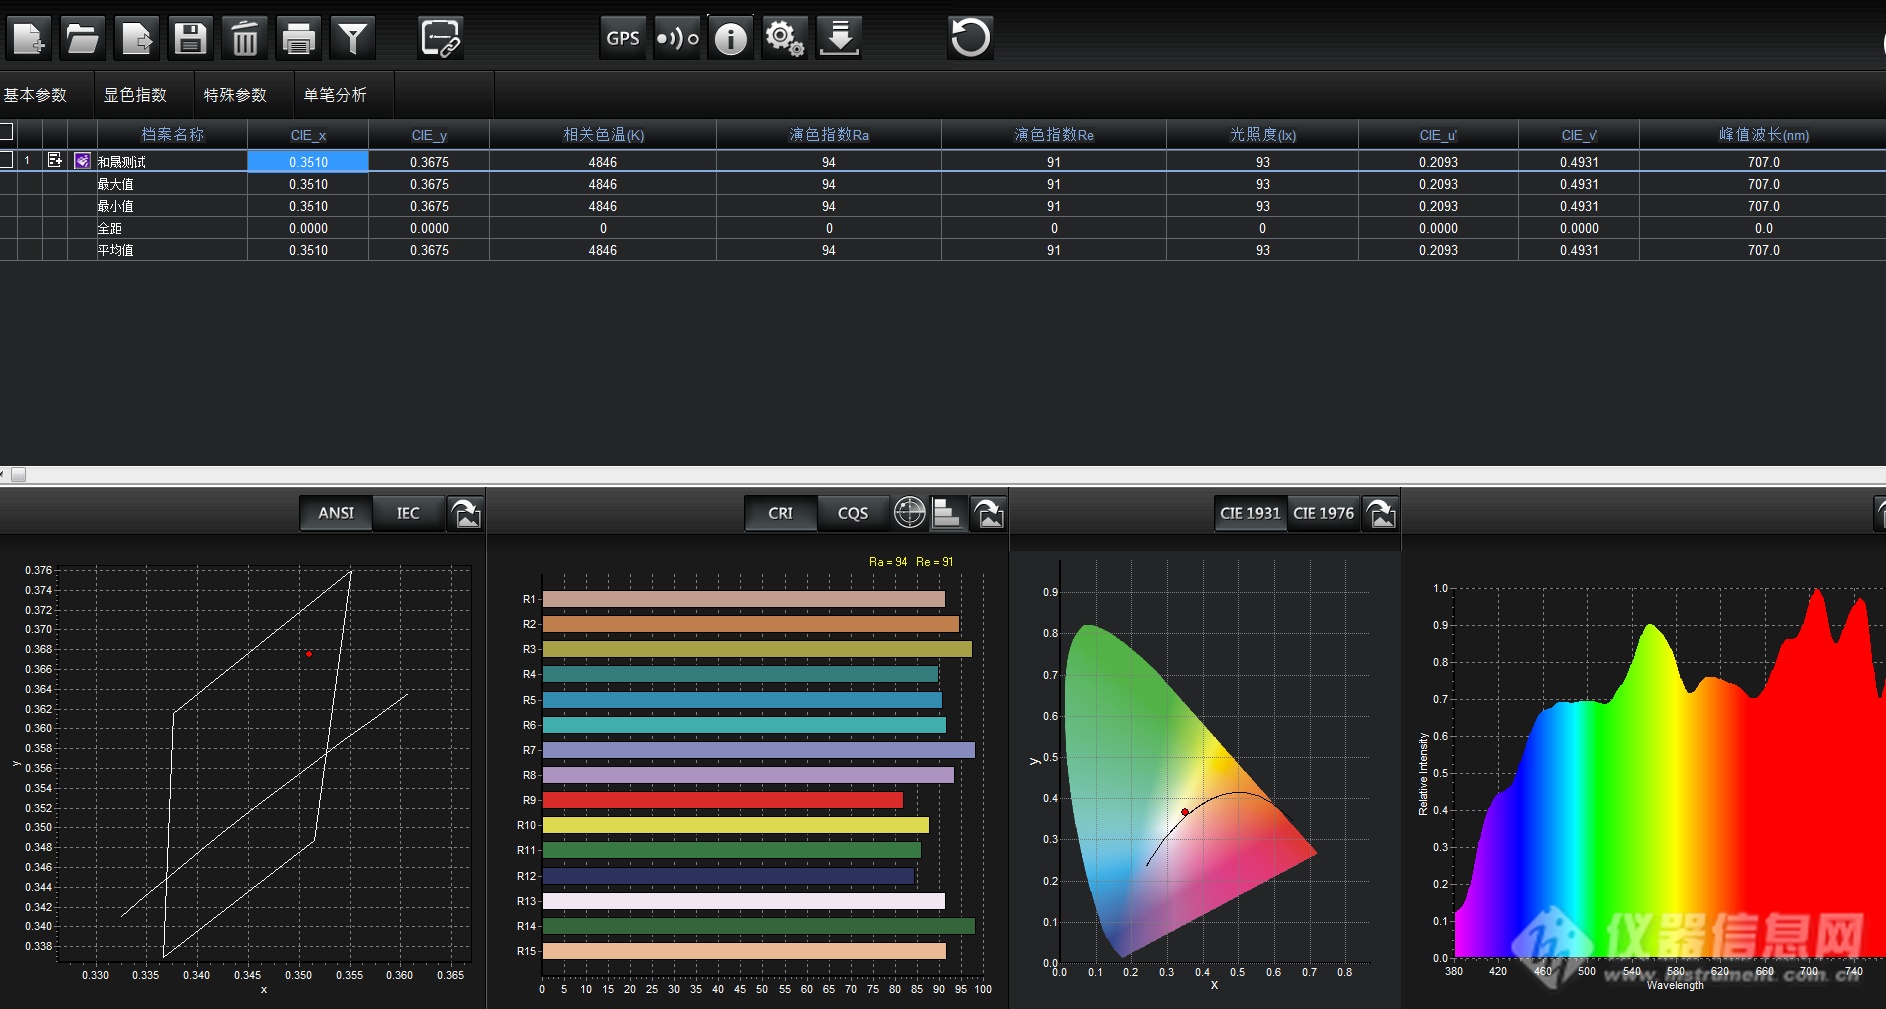Export the CIE chromaticity chart image
The height and width of the screenshot is (1009, 1886).
point(1381,513)
